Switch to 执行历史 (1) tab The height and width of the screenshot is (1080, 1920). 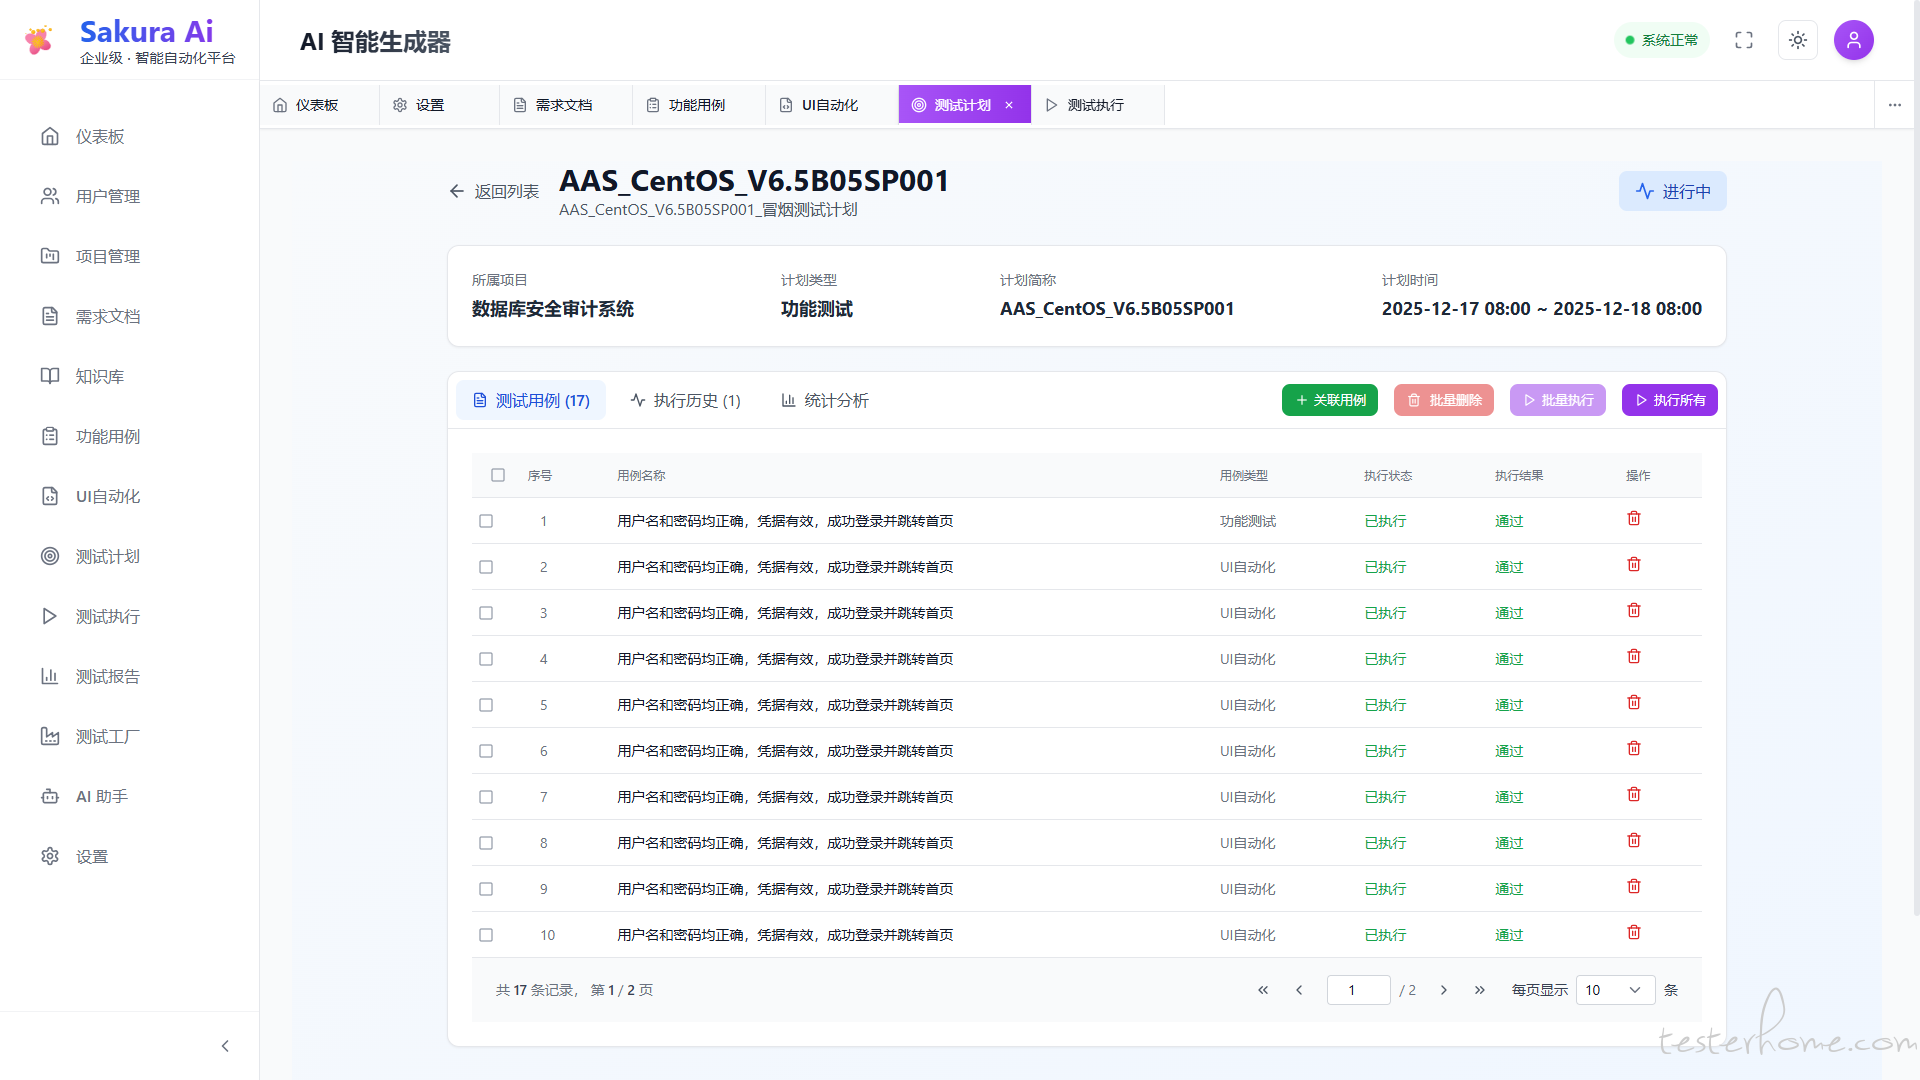pos(686,401)
